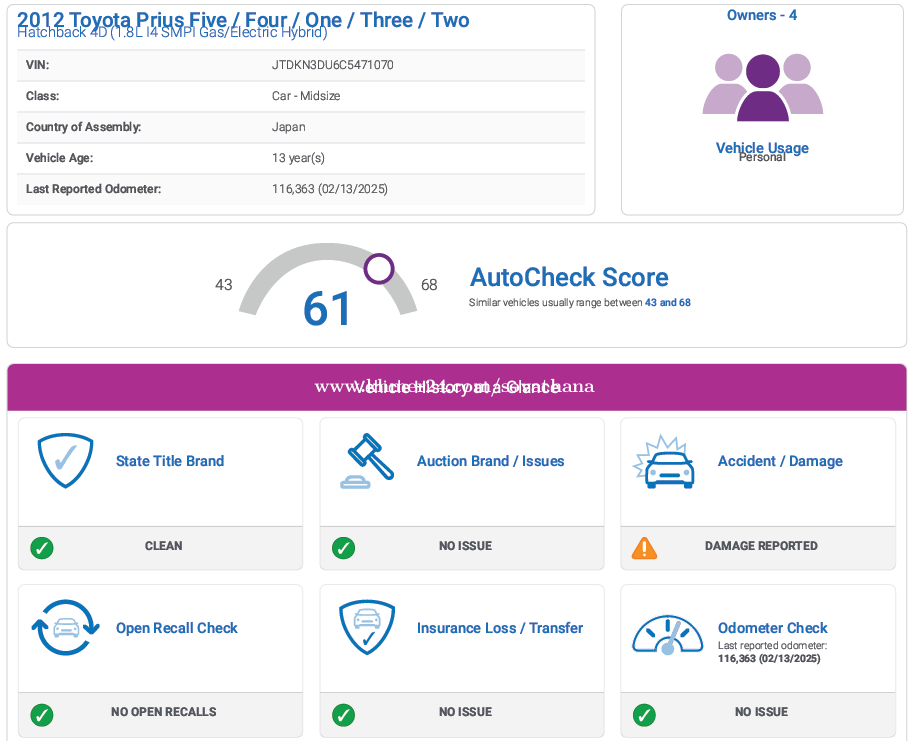Image resolution: width=909 pixels, height=741 pixels.
Task: Click the State Title Brand shield icon
Action: (x=65, y=461)
